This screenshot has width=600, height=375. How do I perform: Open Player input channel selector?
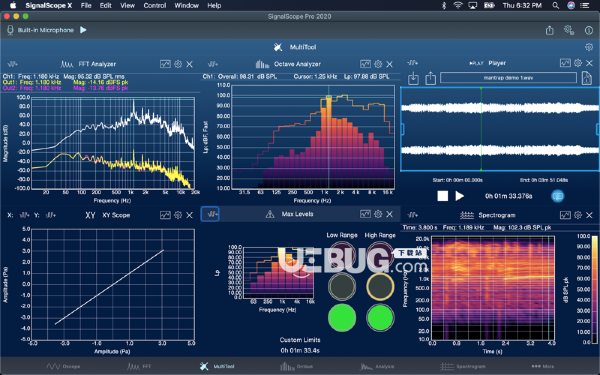[x=412, y=63]
